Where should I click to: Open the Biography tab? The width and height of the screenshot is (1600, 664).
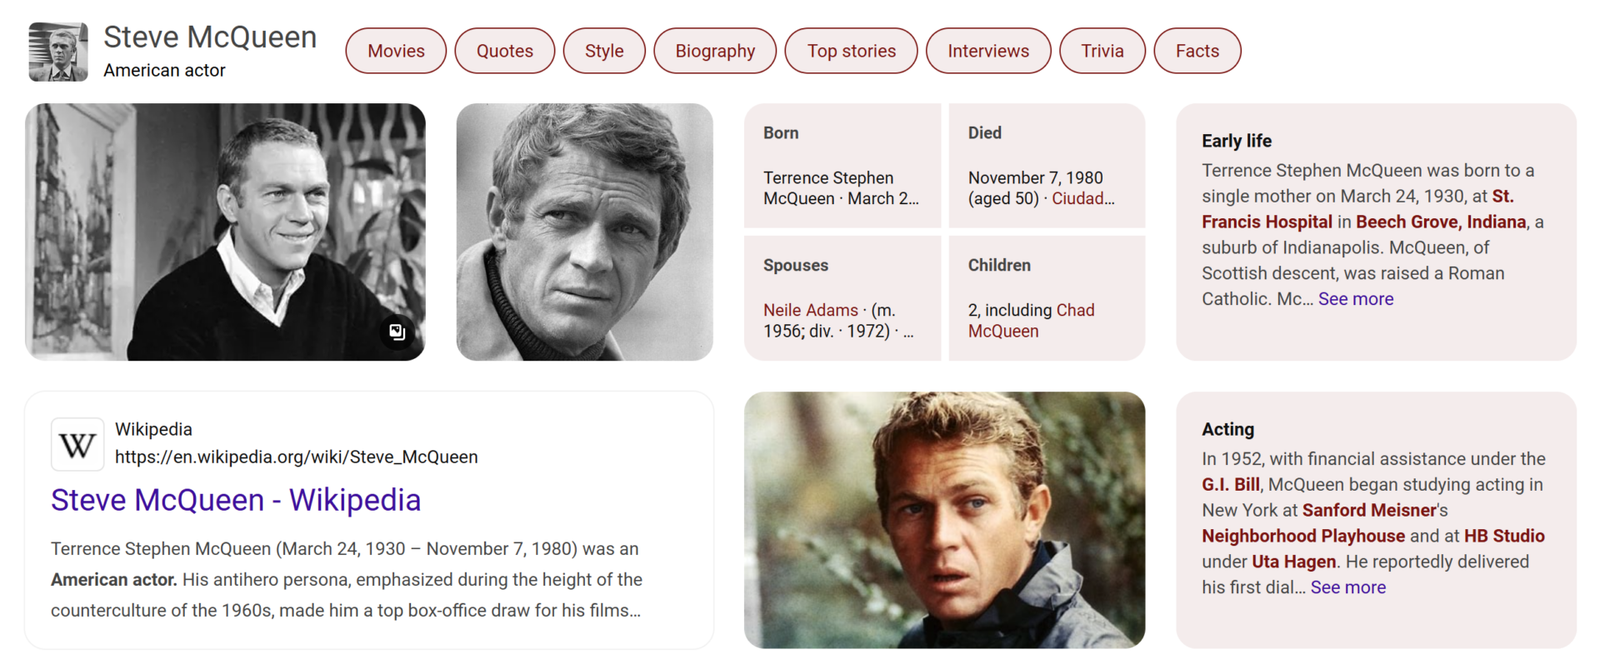tap(715, 51)
